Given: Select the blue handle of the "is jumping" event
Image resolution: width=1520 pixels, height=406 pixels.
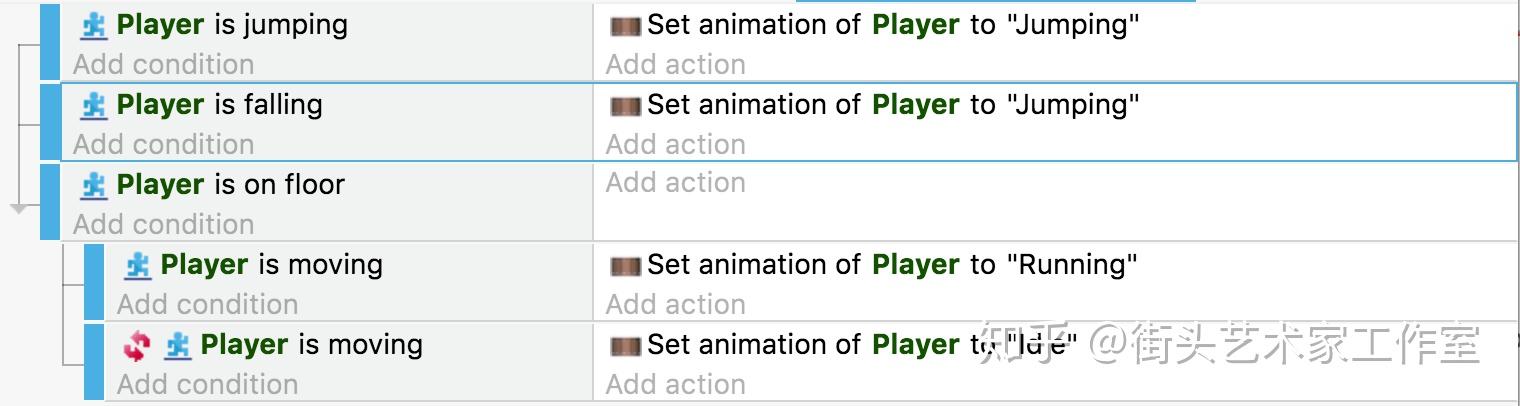Looking at the screenshot, I should pyautogui.click(x=50, y=40).
